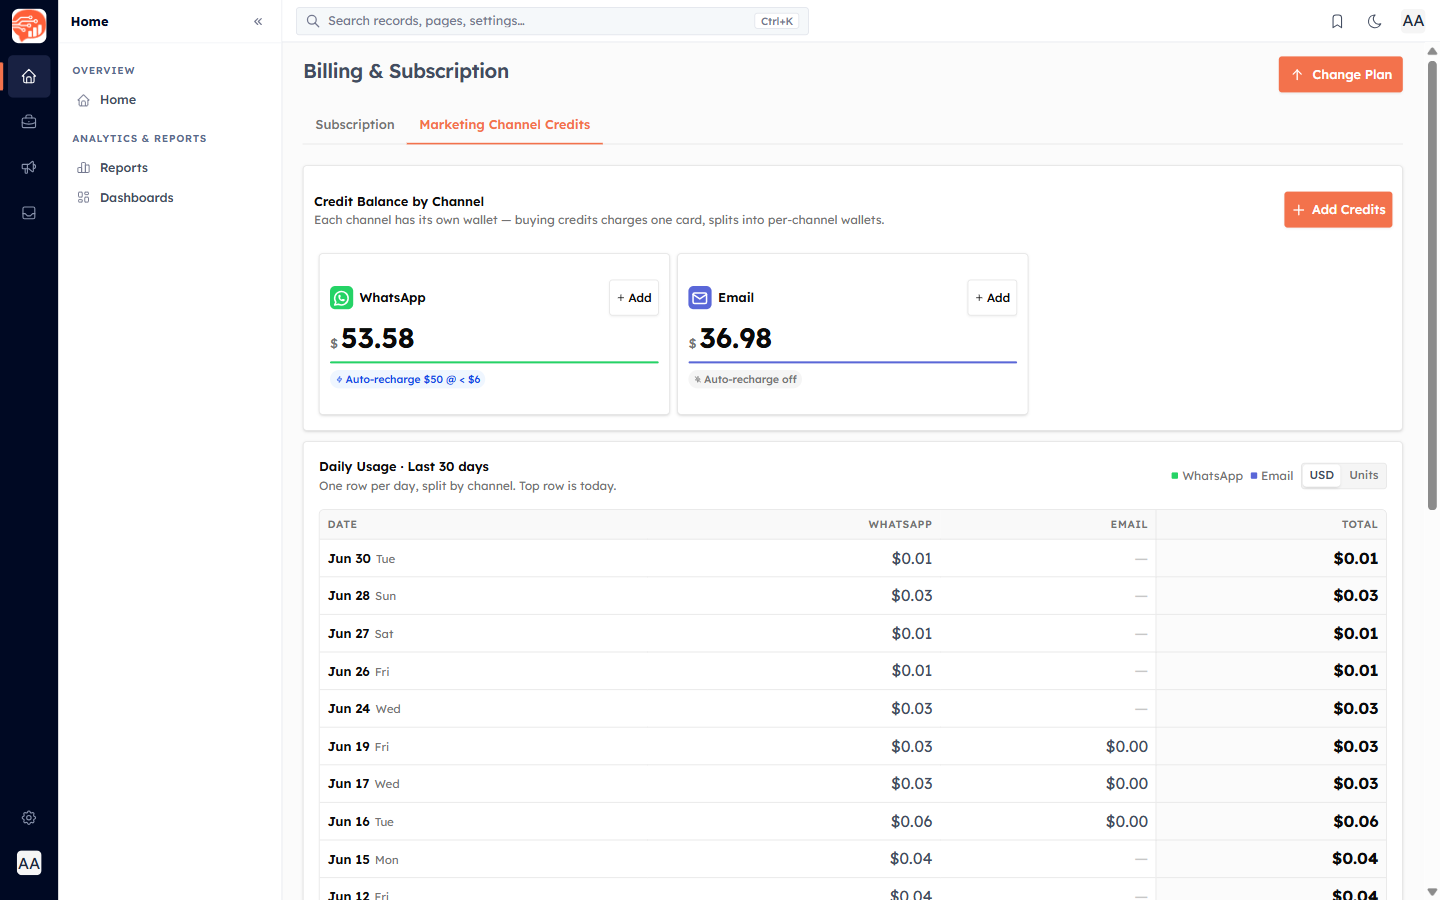Viewport: 1440px width, 900px height.
Task: Click the search magnifier icon
Action: click(x=313, y=21)
